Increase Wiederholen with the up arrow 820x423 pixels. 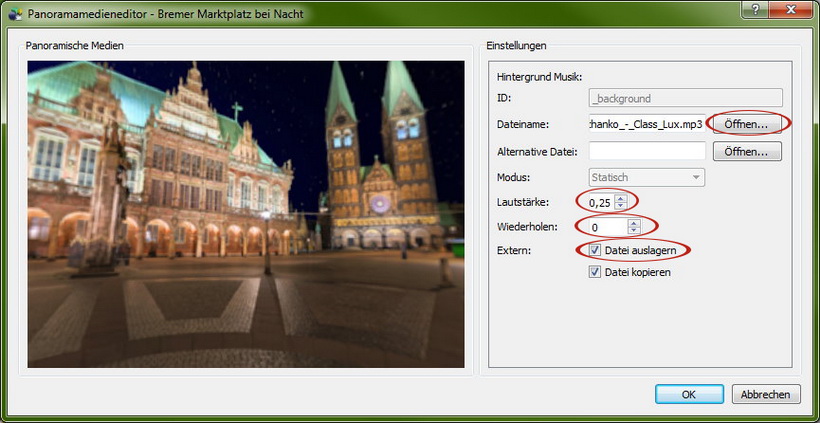pyautogui.click(x=633, y=222)
